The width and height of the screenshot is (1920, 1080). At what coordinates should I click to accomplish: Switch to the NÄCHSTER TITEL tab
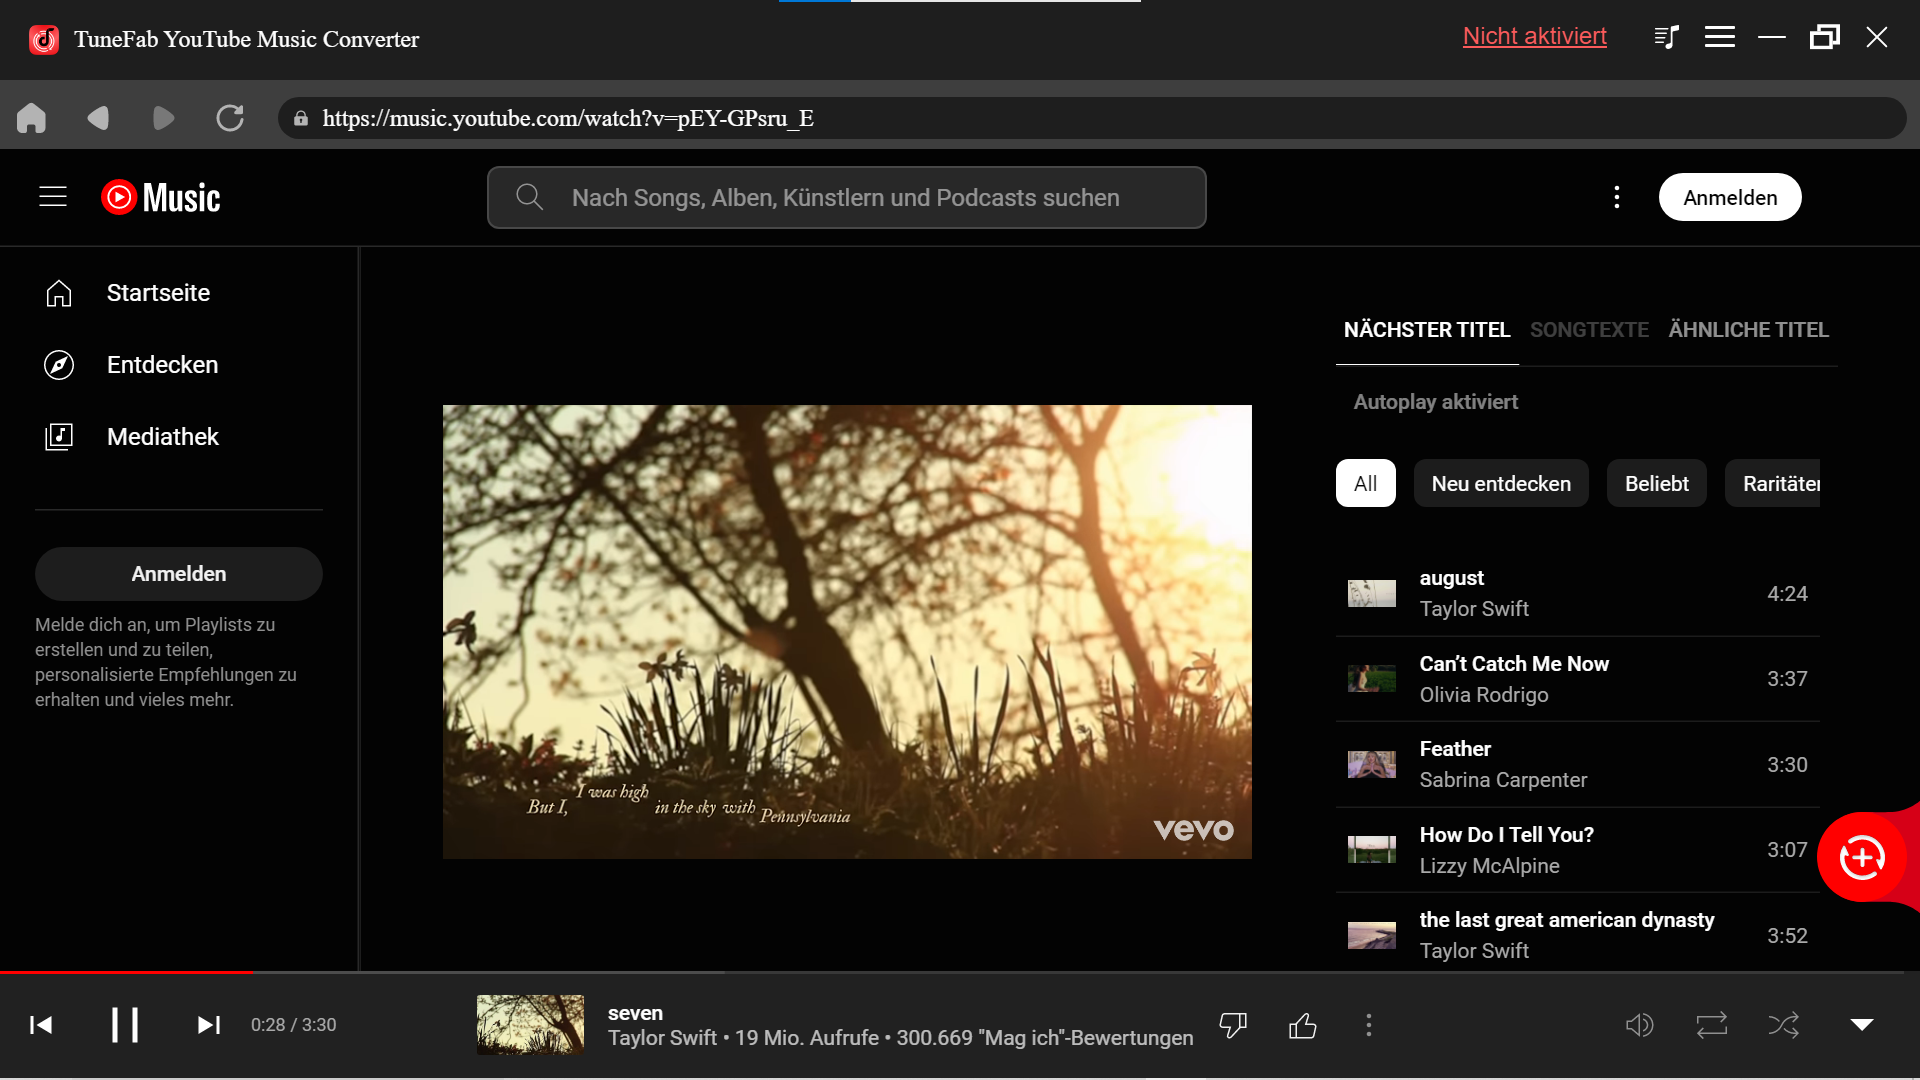pos(1427,330)
